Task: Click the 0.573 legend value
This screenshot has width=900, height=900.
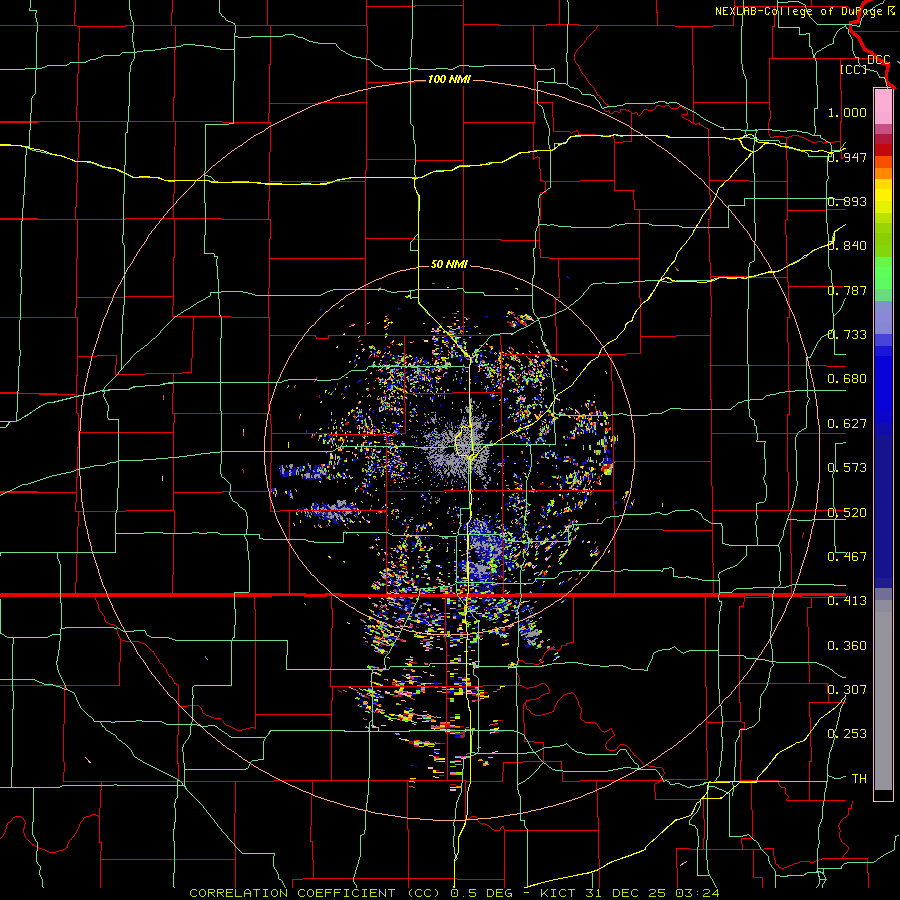Action: 847,468
